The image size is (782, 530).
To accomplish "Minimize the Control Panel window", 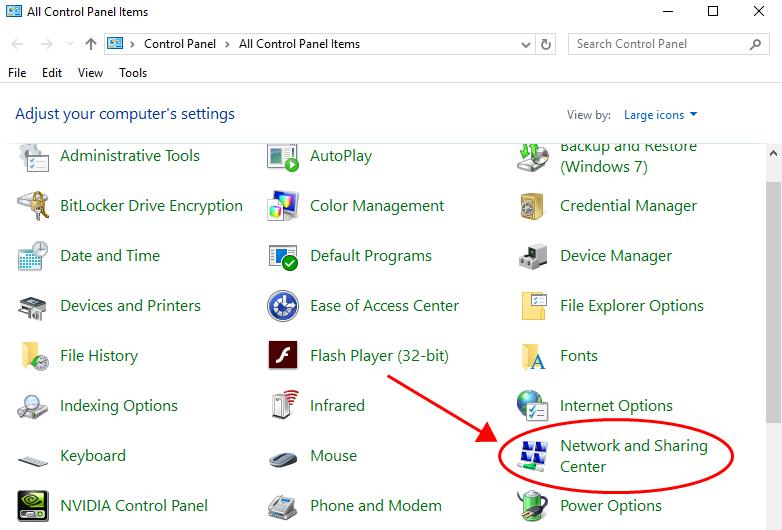I will pyautogui.click(x=668, y=11).
